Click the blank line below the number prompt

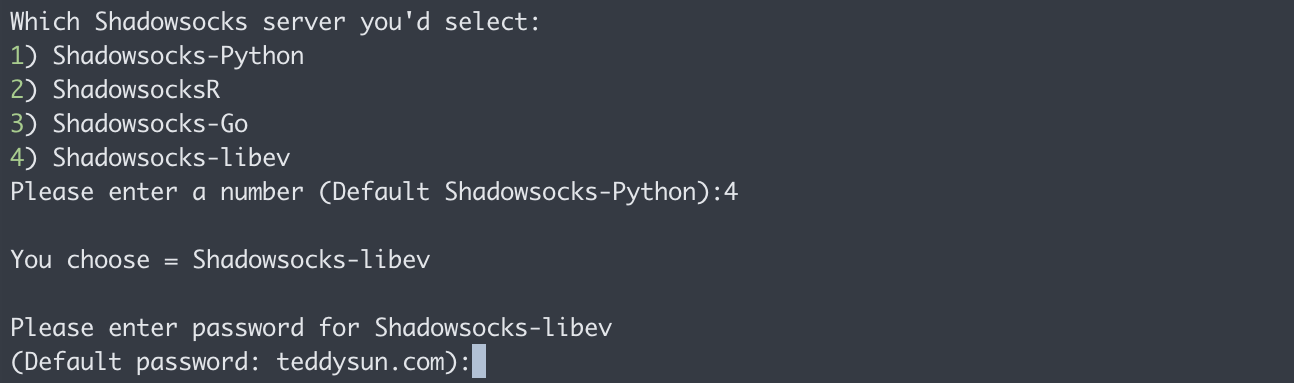[x=647, y=226]
